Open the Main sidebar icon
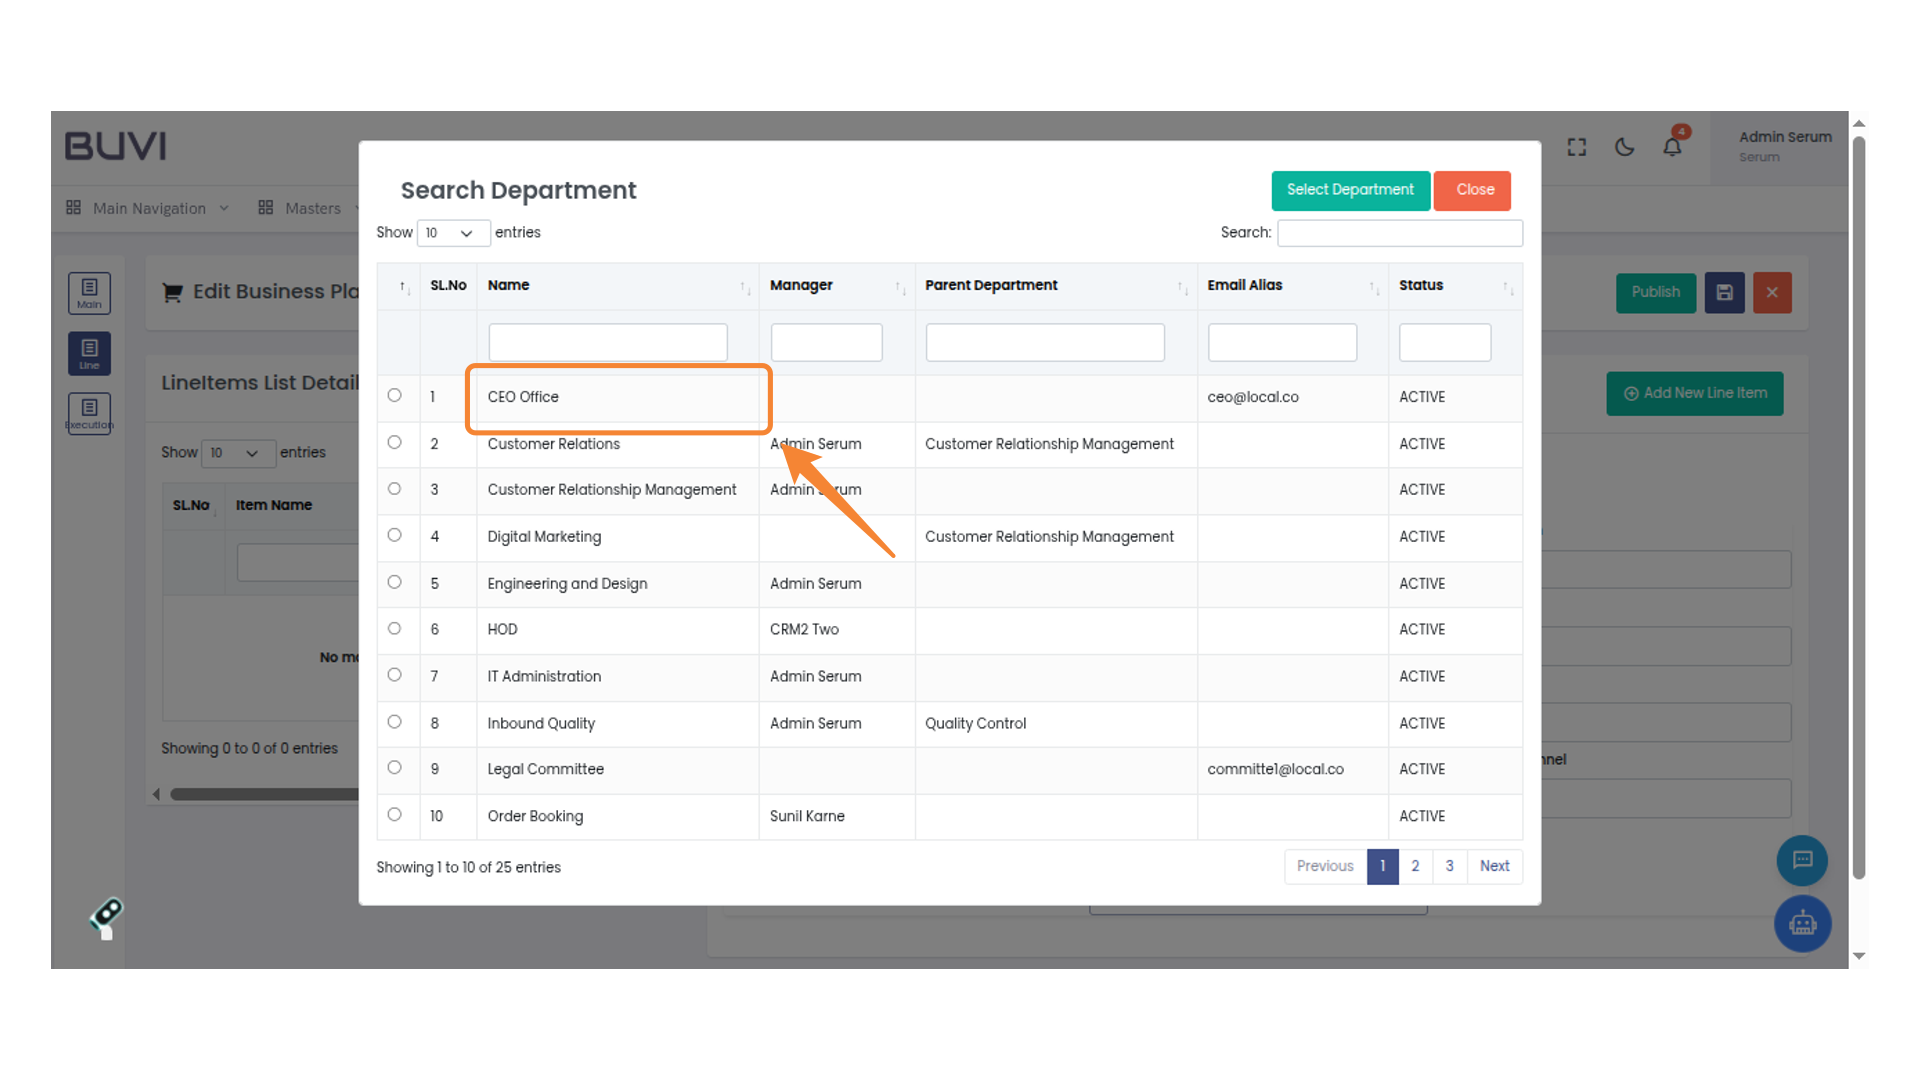 pyautogui.click(x=89, y=293)
